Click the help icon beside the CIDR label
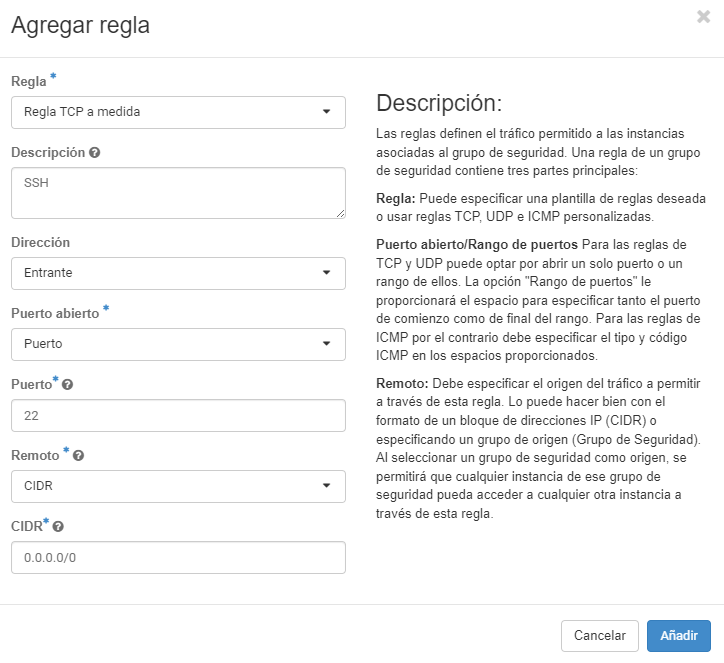 58,526
